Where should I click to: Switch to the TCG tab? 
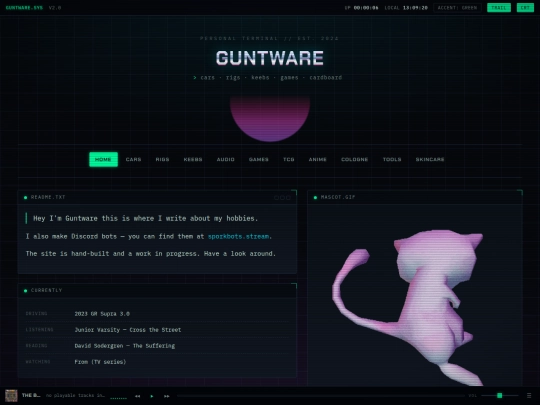coord(289,159)
